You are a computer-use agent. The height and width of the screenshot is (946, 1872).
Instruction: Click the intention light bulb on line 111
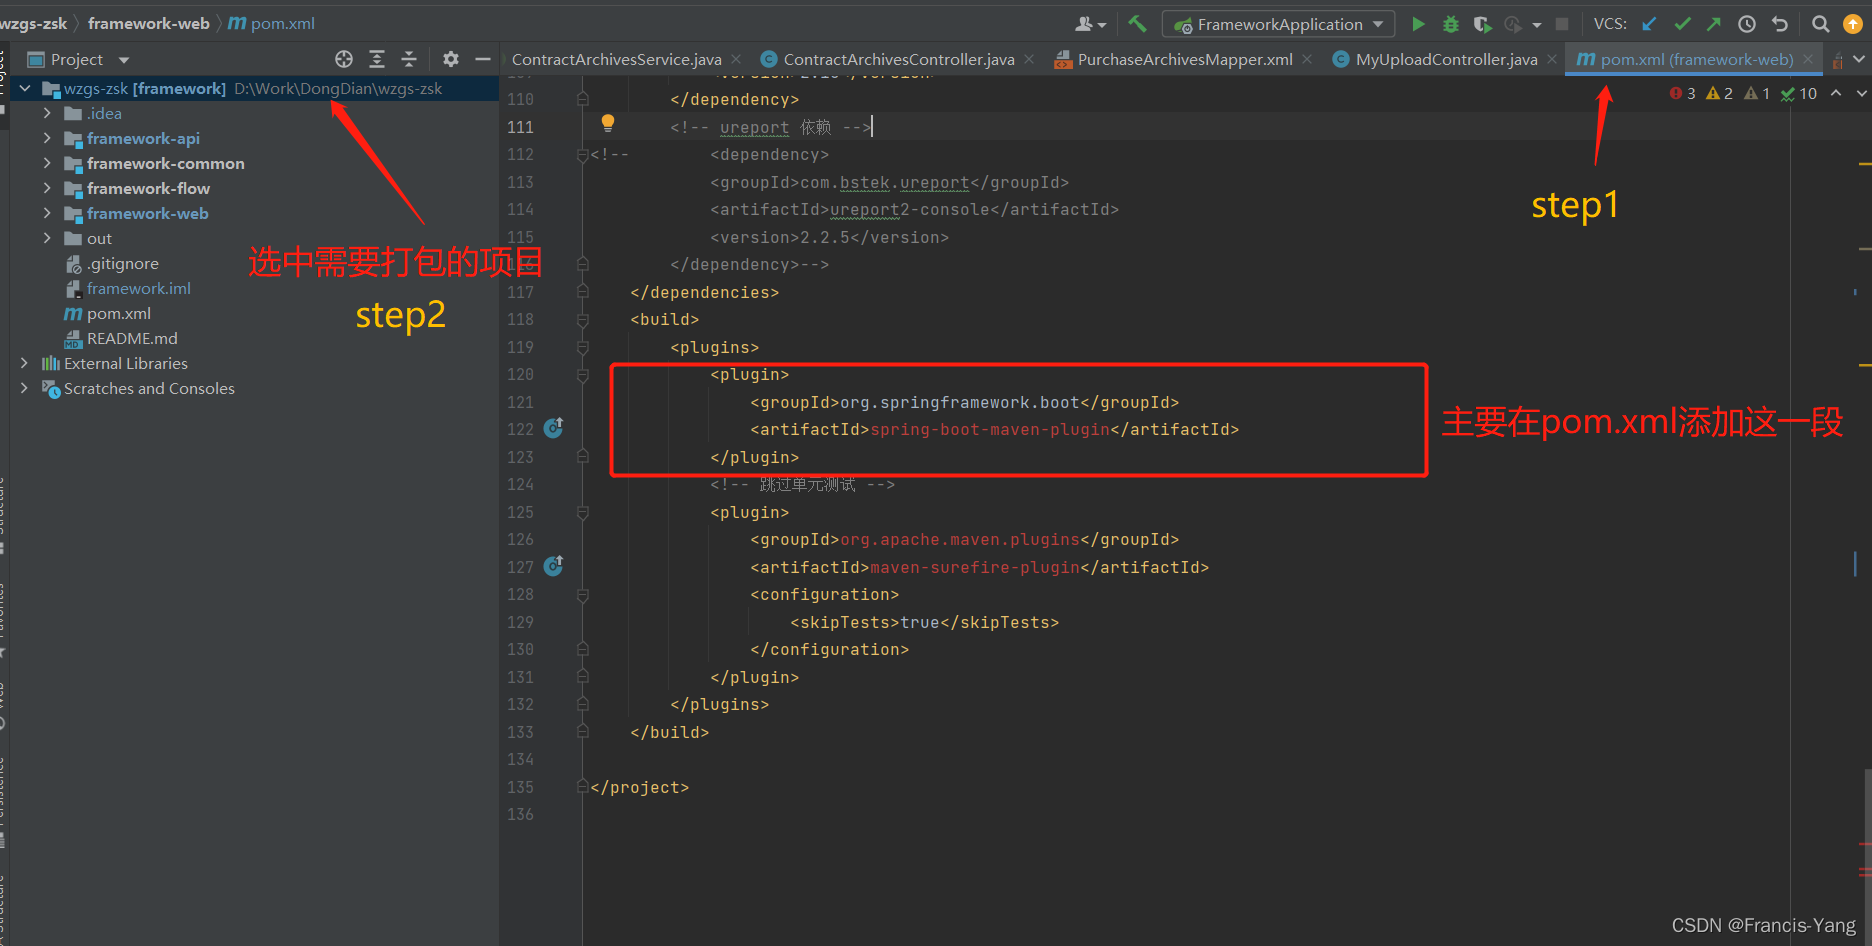pos(607,123)
